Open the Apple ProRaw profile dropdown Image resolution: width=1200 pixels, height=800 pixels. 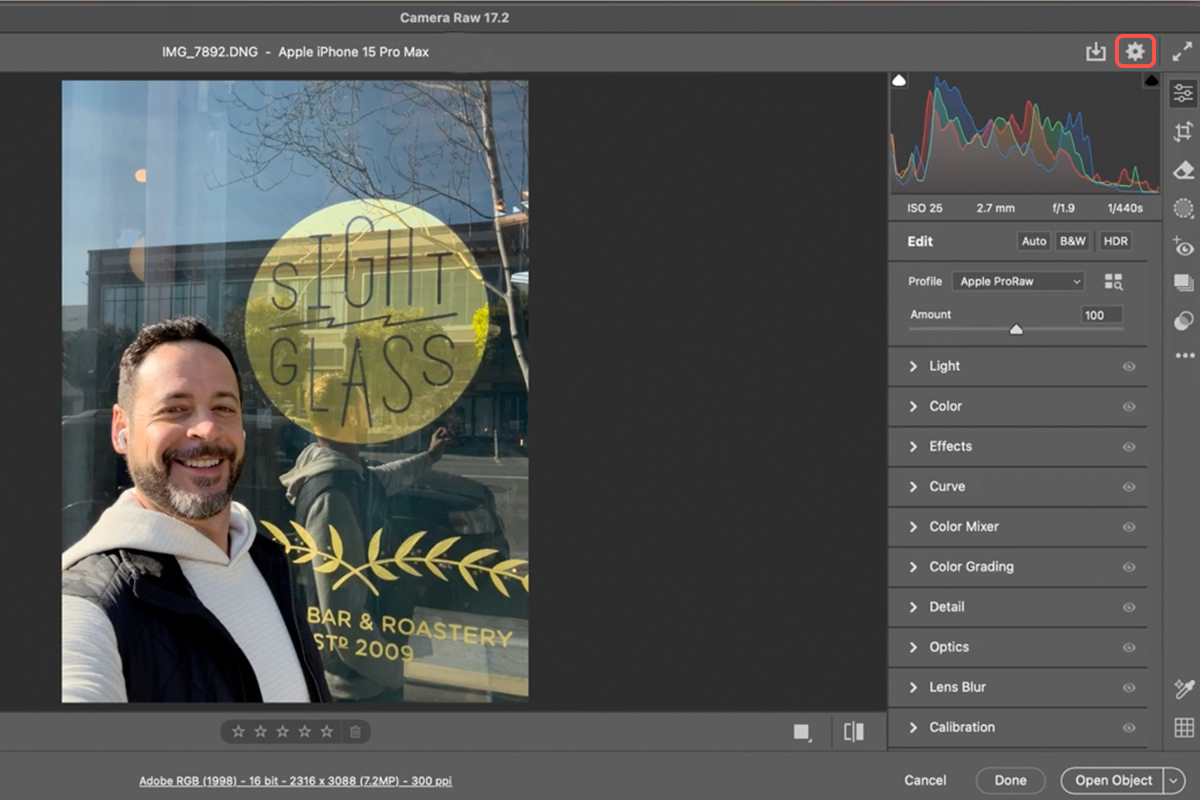coord(1018,282)
